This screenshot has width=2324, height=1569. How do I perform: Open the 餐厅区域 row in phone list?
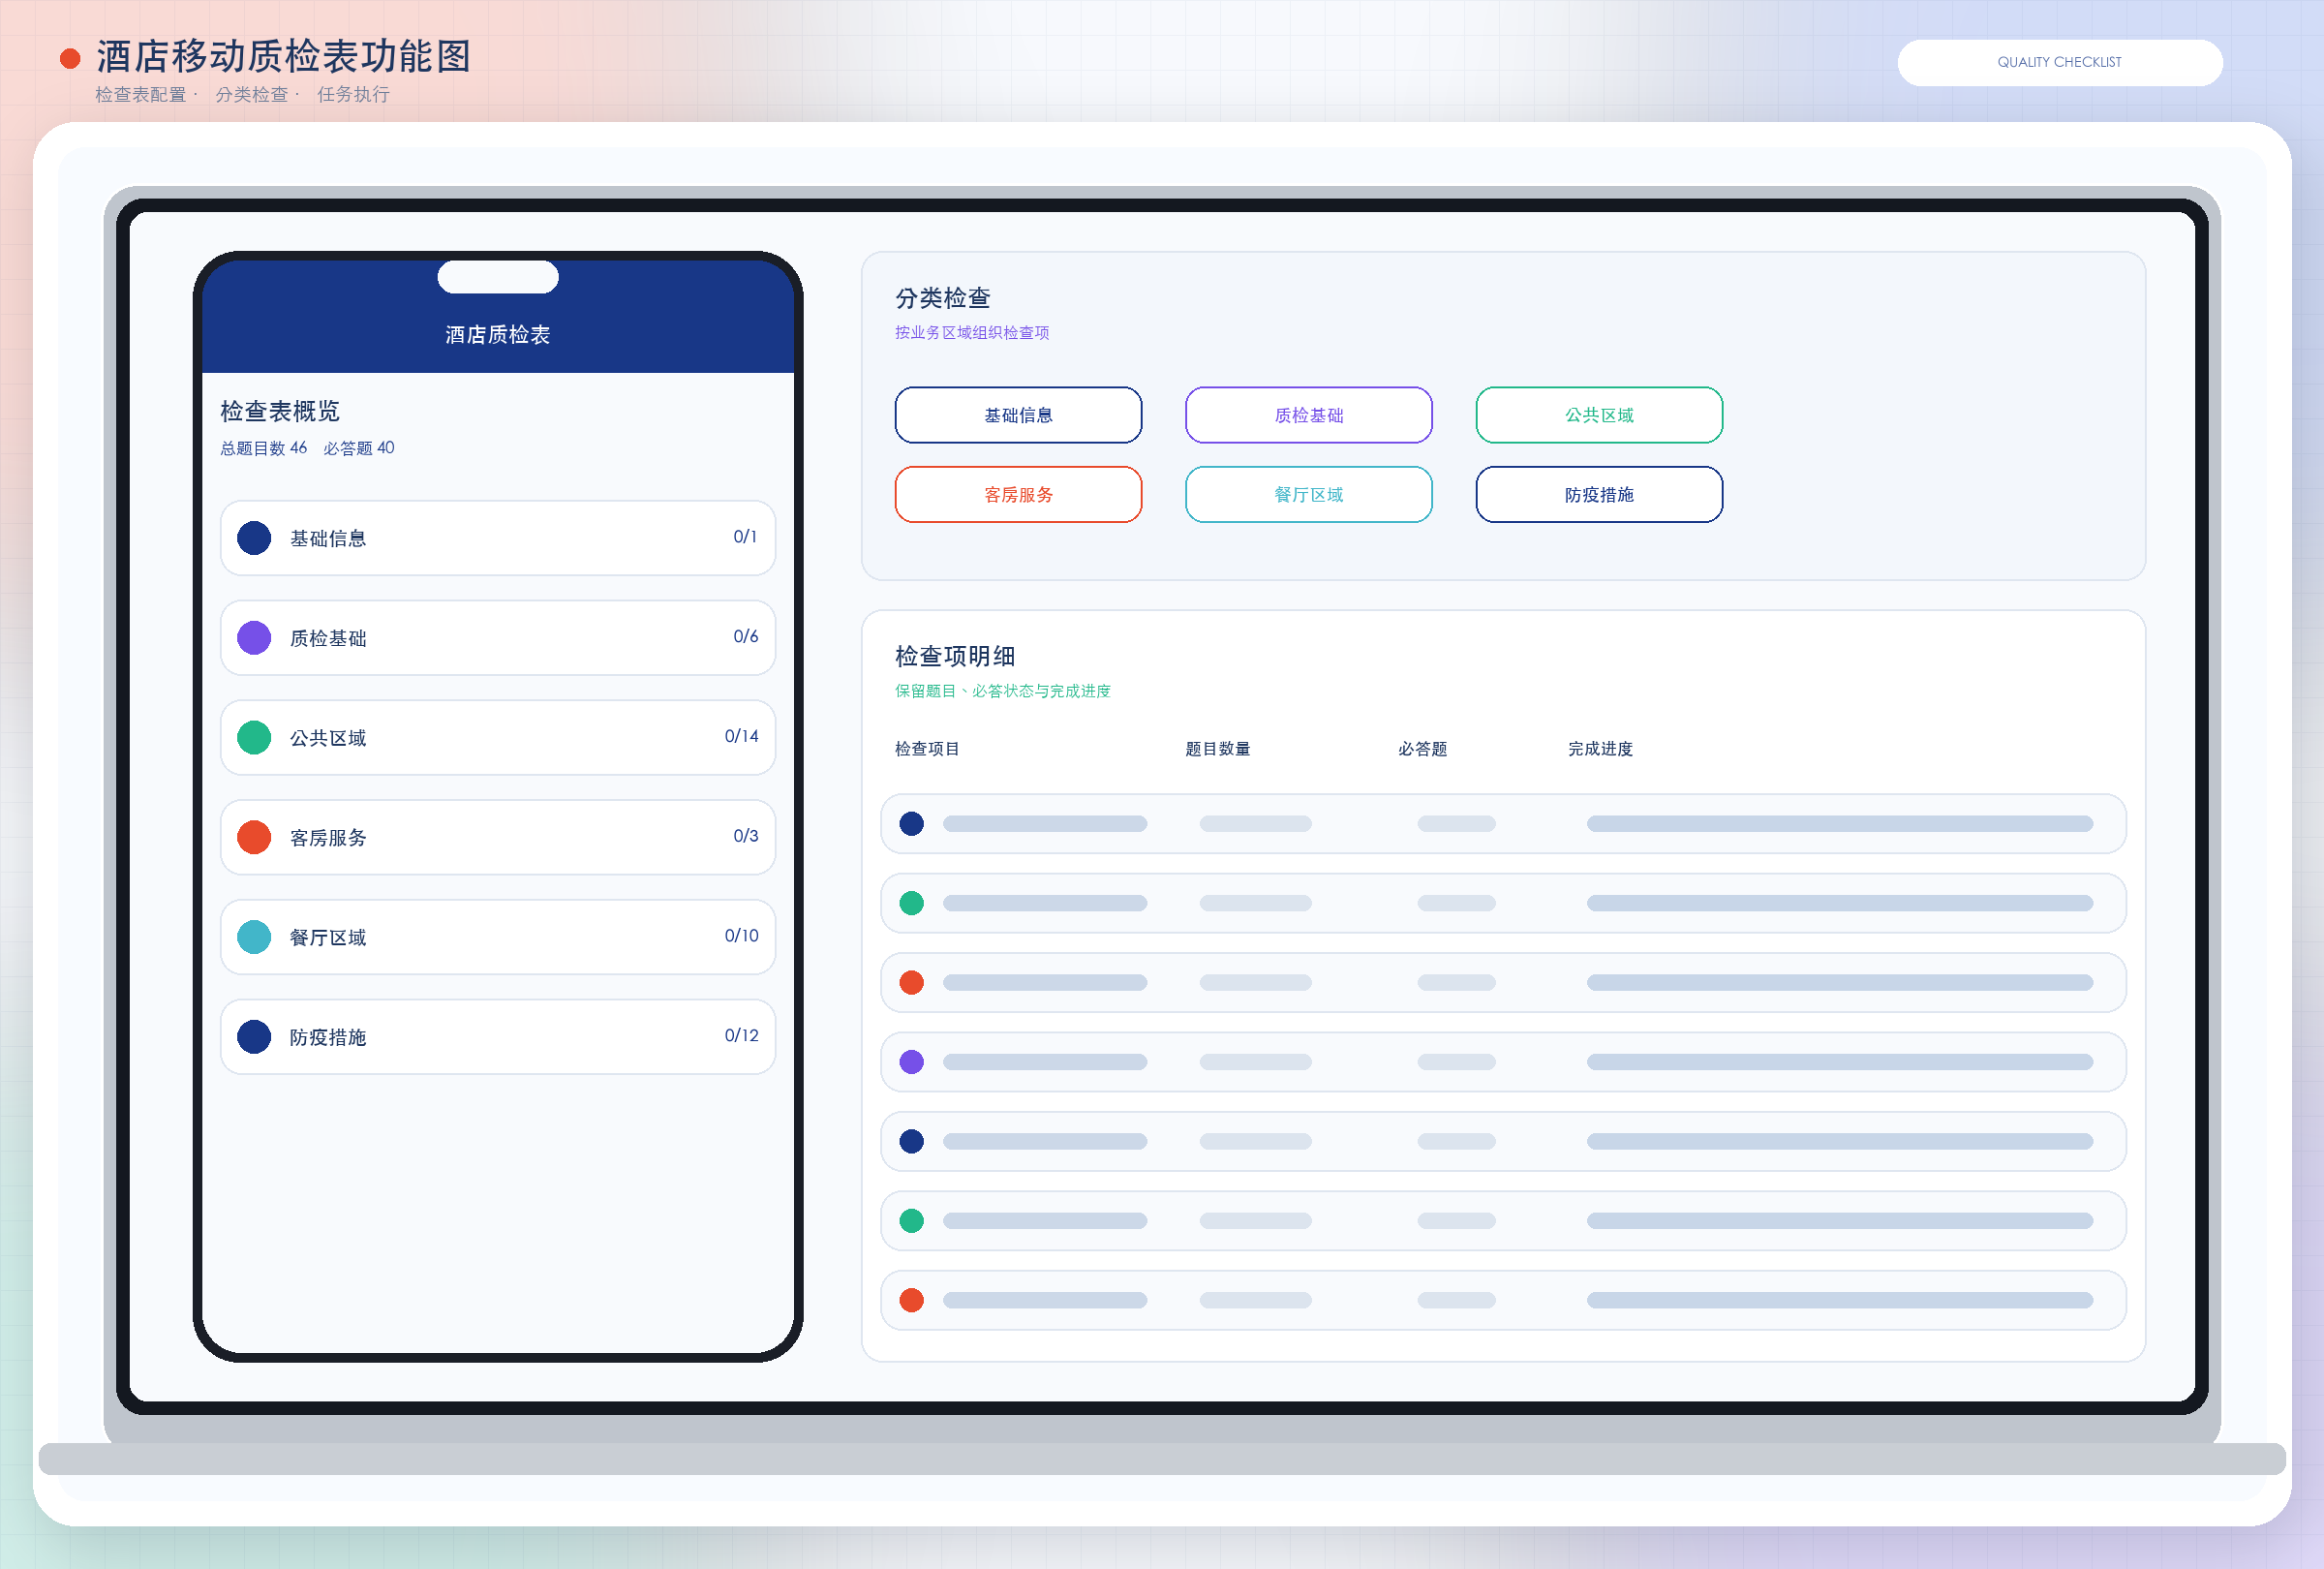point(498,937)
